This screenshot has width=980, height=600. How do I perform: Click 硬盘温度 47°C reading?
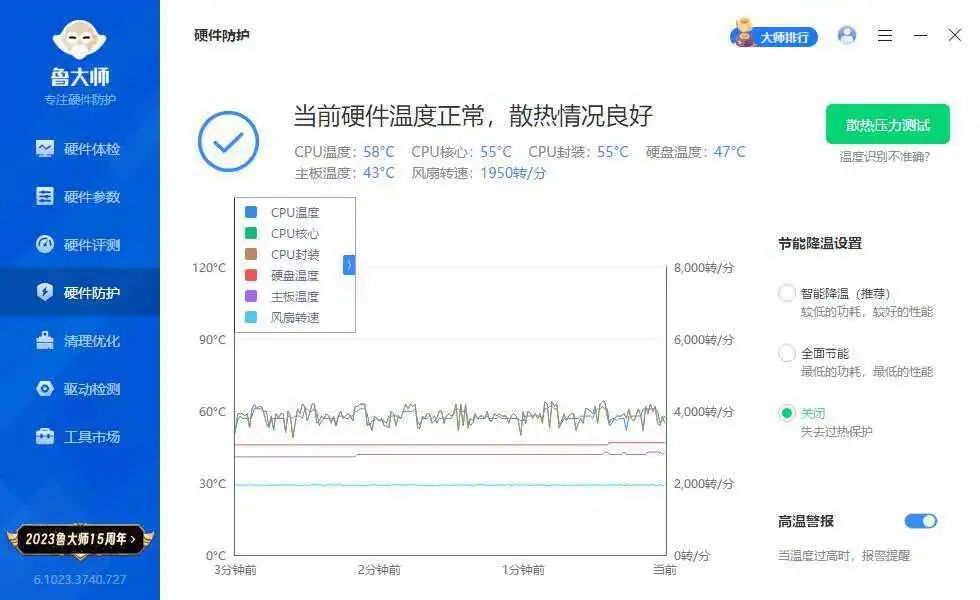696,152
